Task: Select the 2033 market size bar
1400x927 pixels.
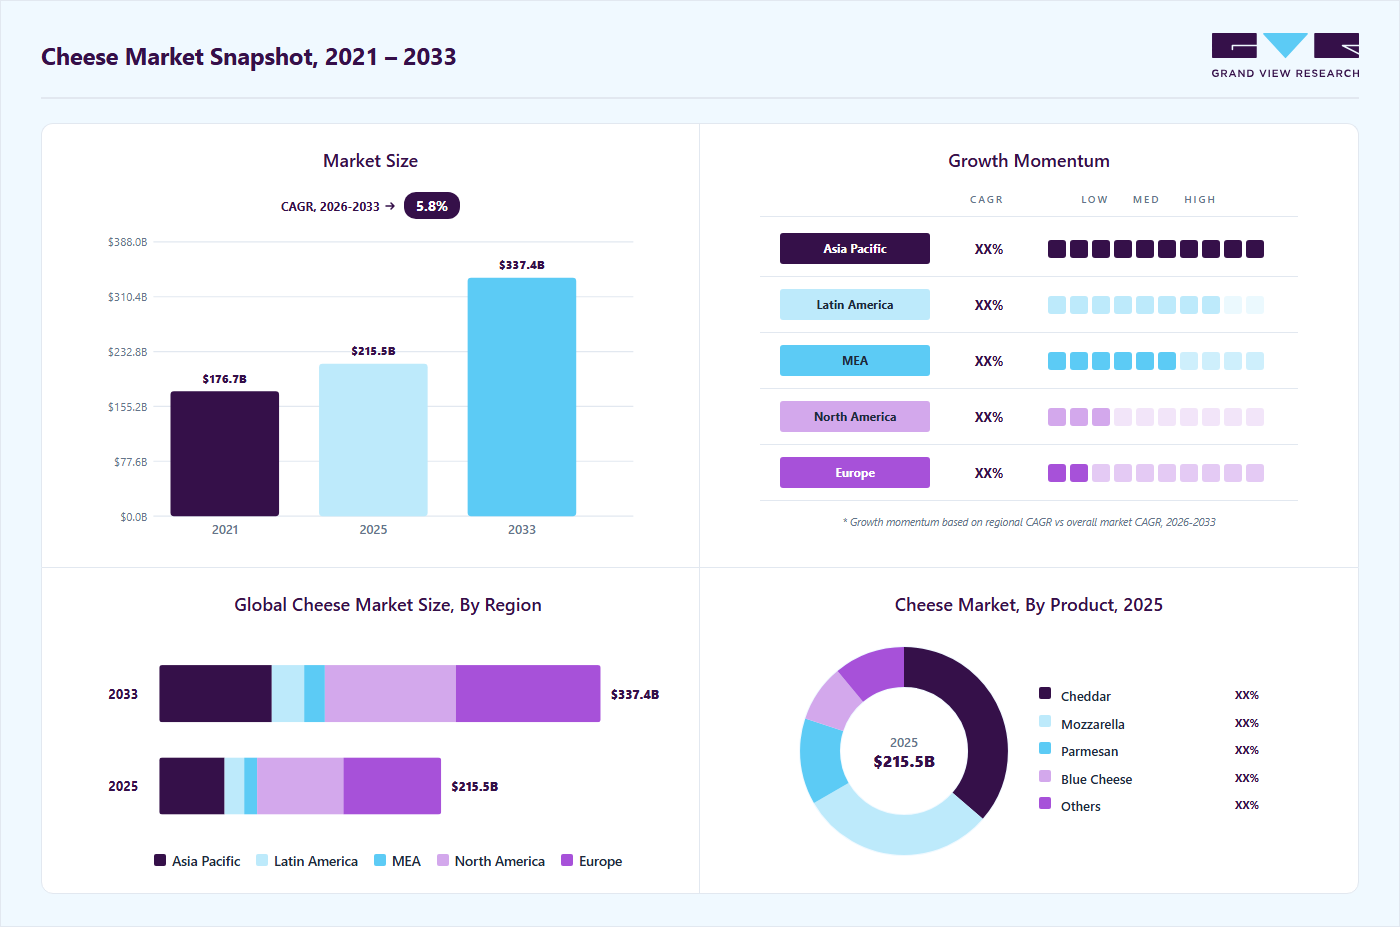Action: click(522, 397)
